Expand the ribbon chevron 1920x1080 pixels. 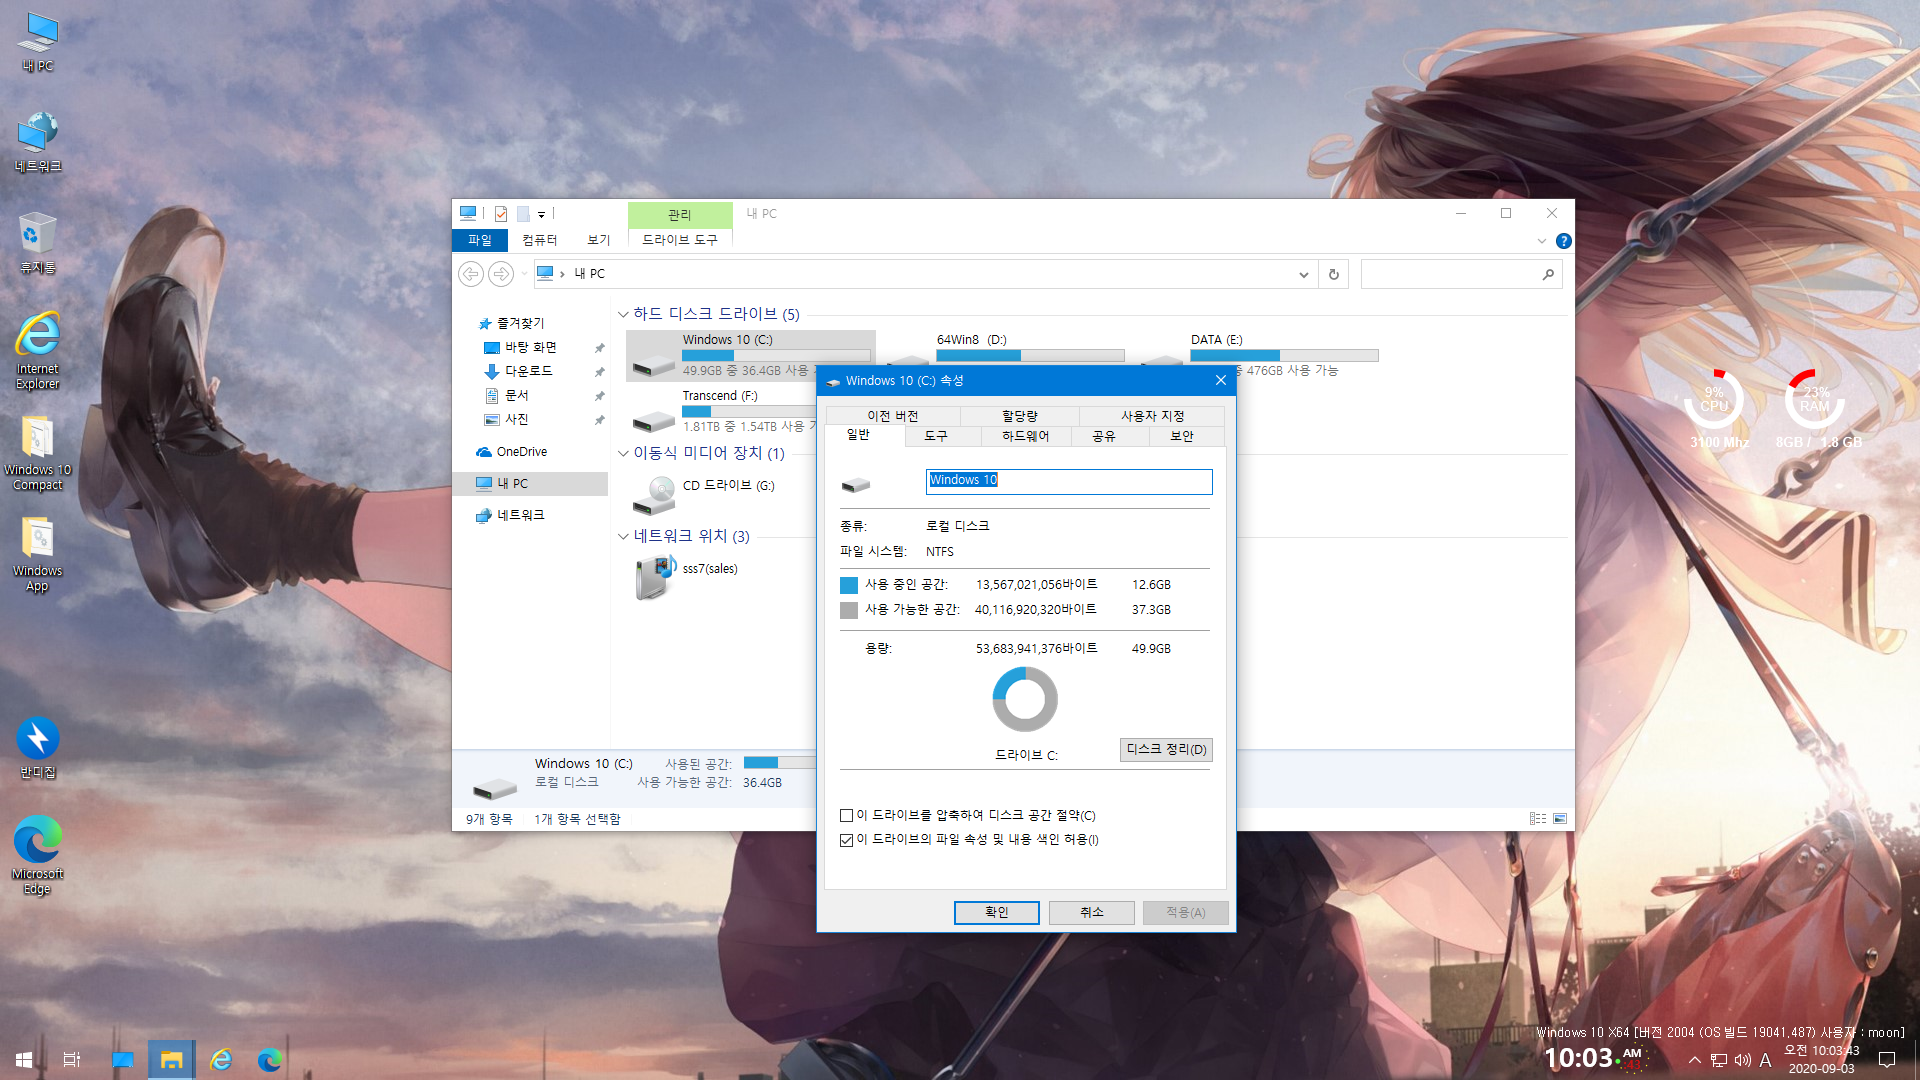coord(1542,241)
